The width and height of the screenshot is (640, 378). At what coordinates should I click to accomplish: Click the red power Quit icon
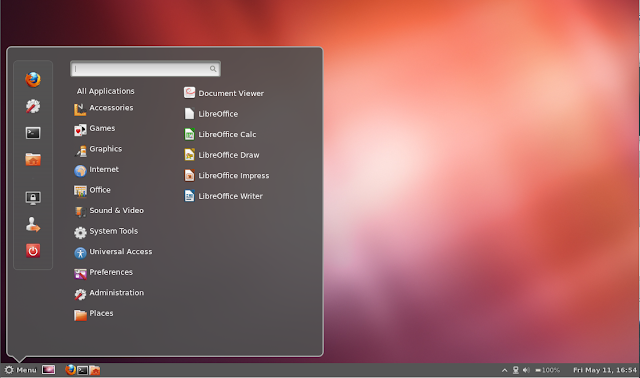coord(33,251)
